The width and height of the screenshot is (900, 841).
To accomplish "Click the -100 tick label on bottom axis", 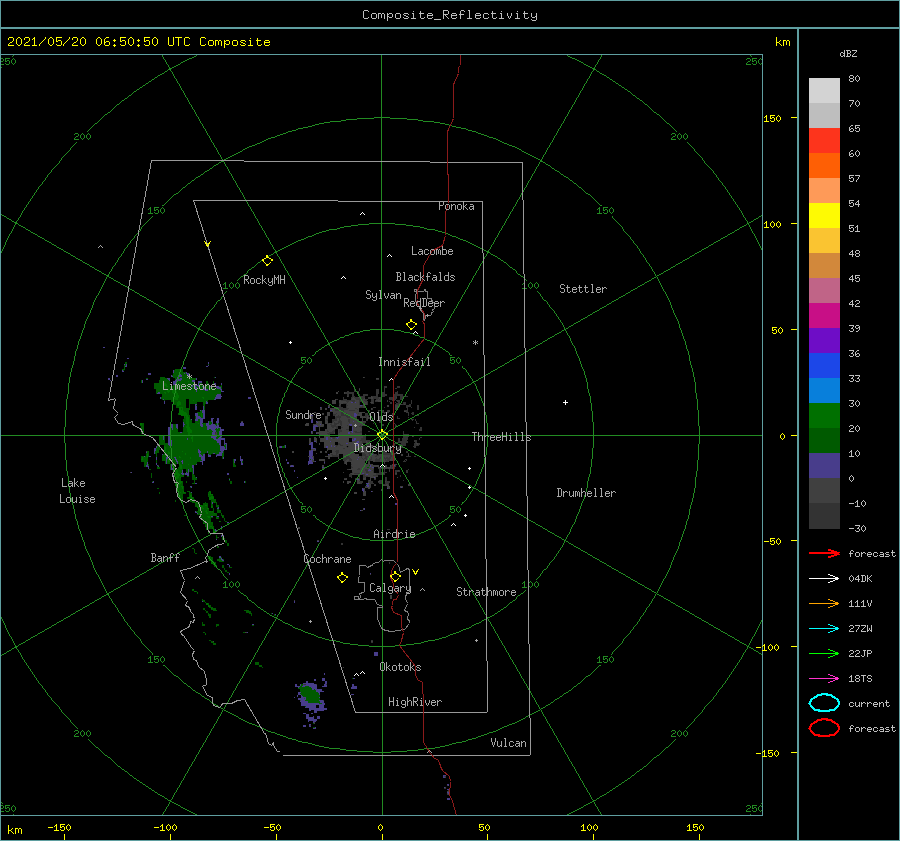I will tap(165, 827).
